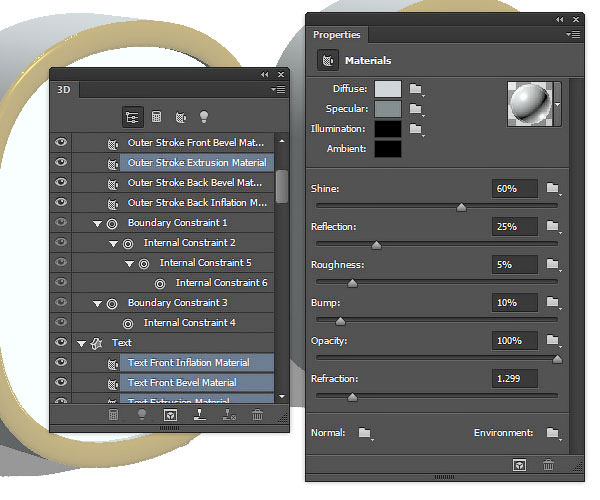The height and width of the screenshot is (500, 600).
Task: Click the Refraction value field
Action: coord(515,379)
